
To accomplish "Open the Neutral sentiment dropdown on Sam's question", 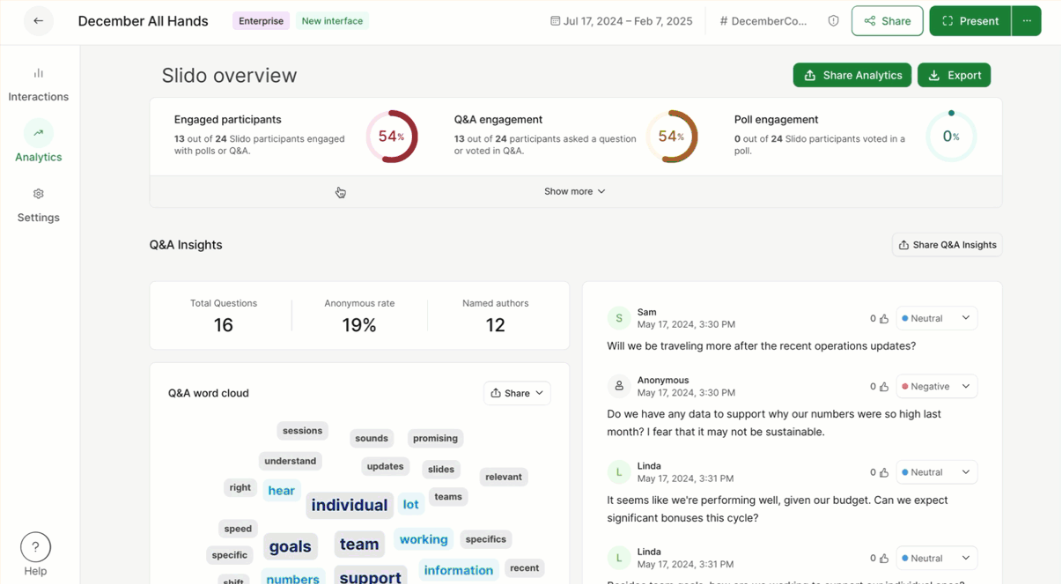I will 936,317.
